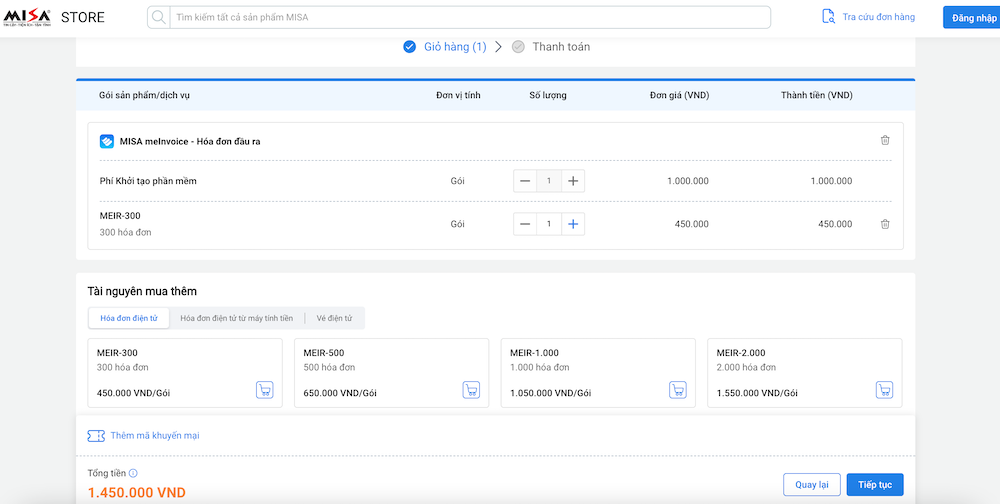
Task: Click the order lookup document icon
Action: click(828, 17)
